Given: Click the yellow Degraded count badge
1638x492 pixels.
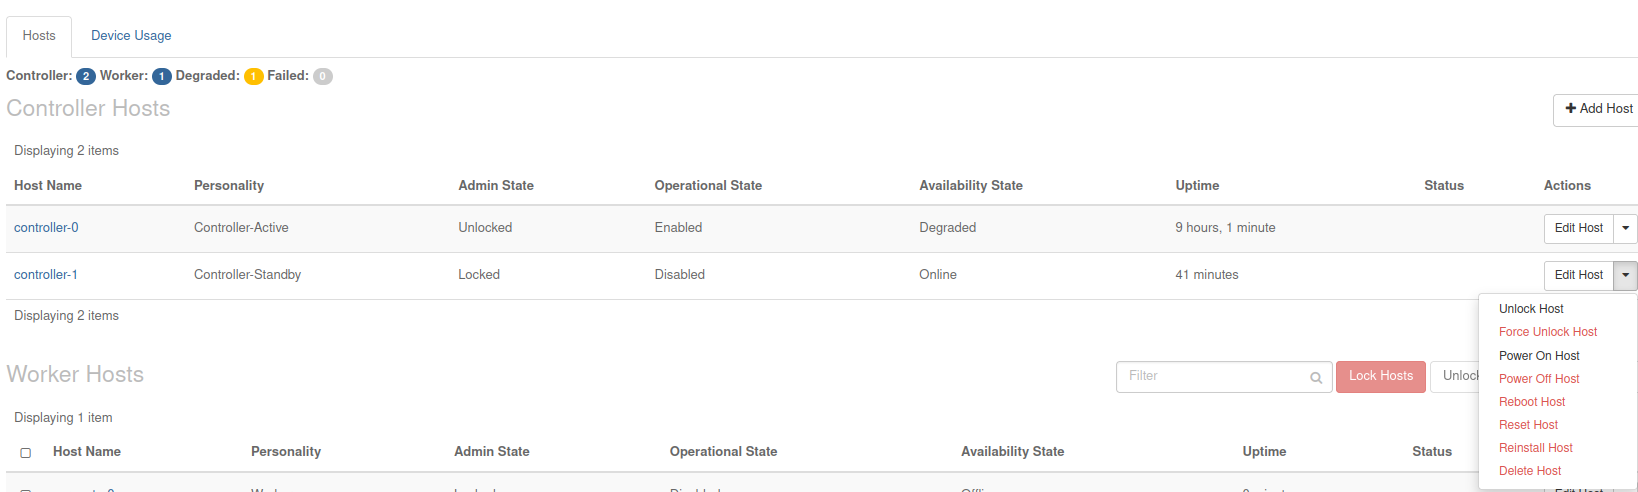Looking at the screenshot, I should coord(254,76).
